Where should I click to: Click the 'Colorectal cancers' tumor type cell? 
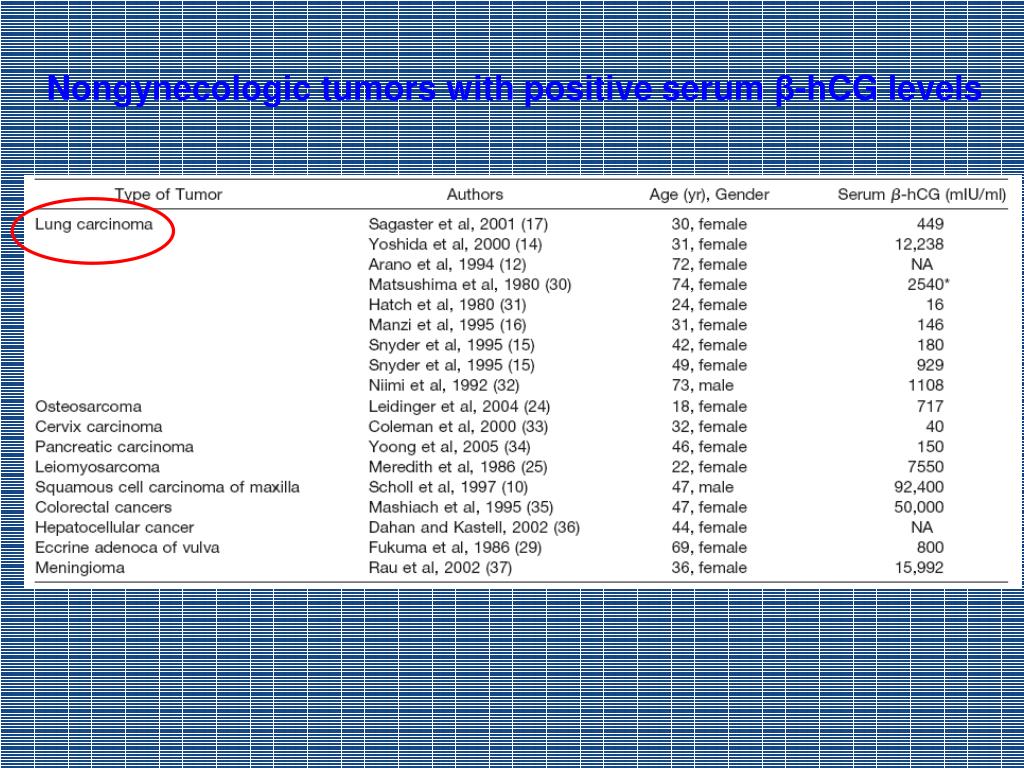click(103, 507)
